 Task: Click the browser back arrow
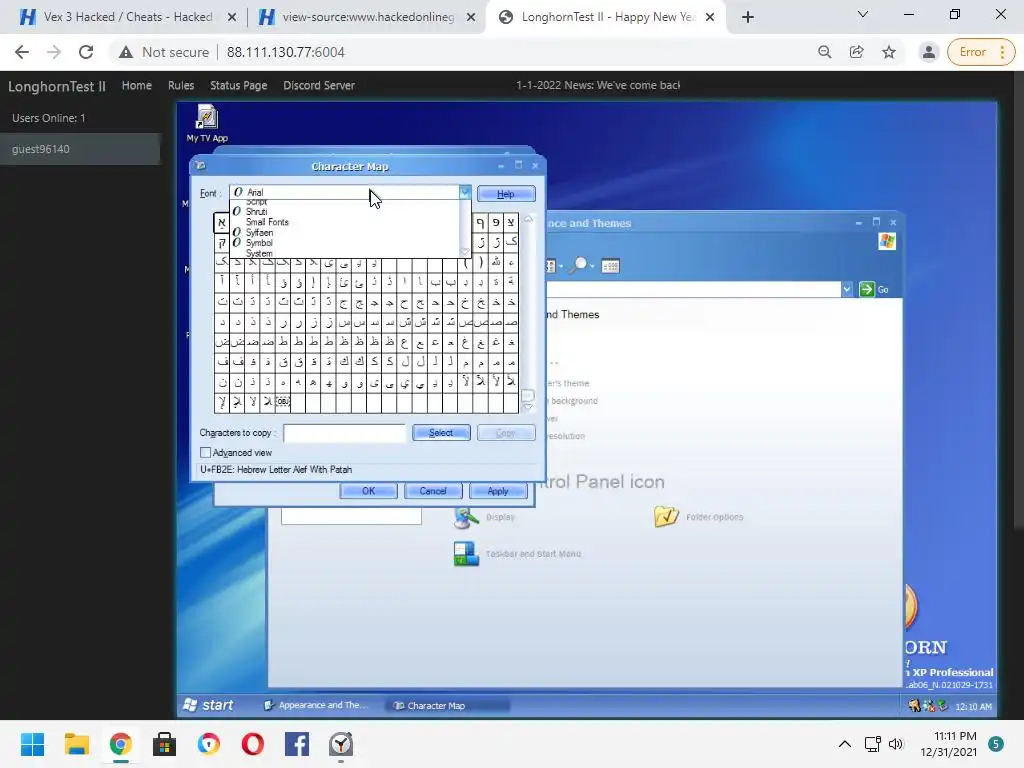click(22, 52)
